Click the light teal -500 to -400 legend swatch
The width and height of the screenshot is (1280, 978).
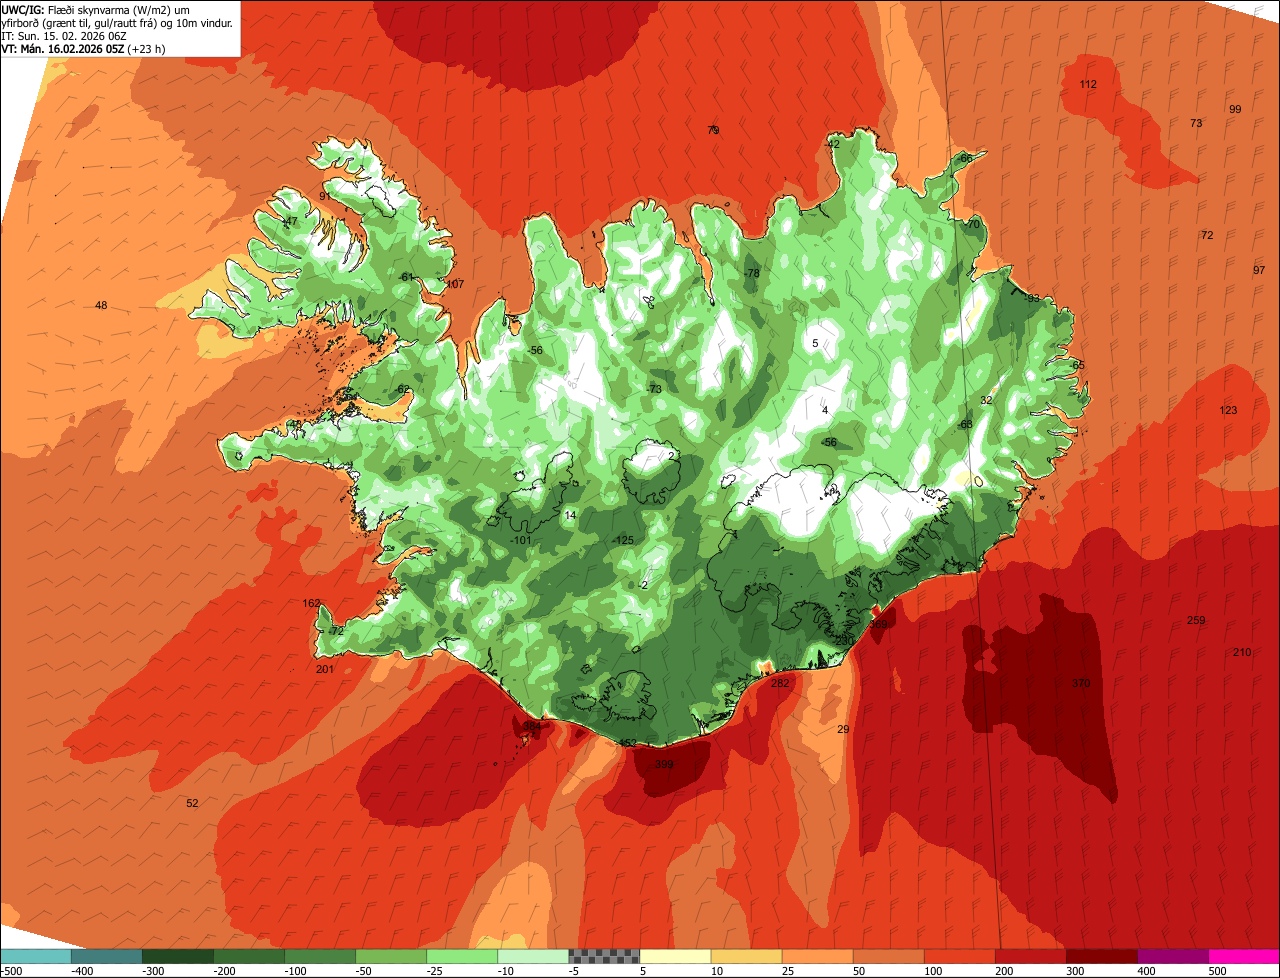click(36, 956)
